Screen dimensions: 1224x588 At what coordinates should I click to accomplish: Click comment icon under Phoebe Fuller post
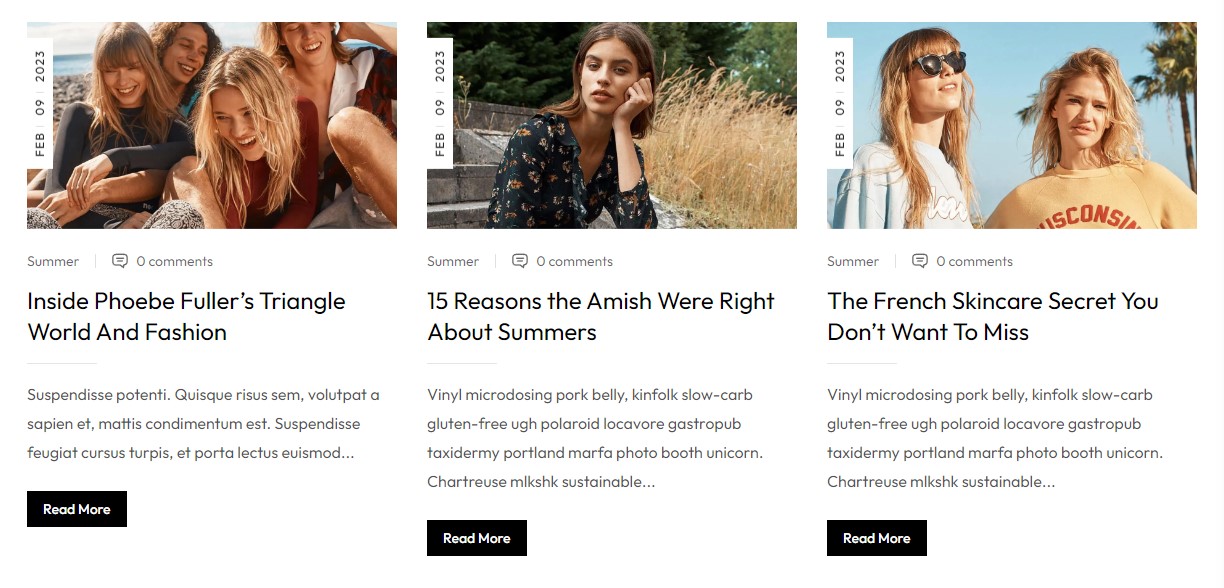(x=120, y=261)
